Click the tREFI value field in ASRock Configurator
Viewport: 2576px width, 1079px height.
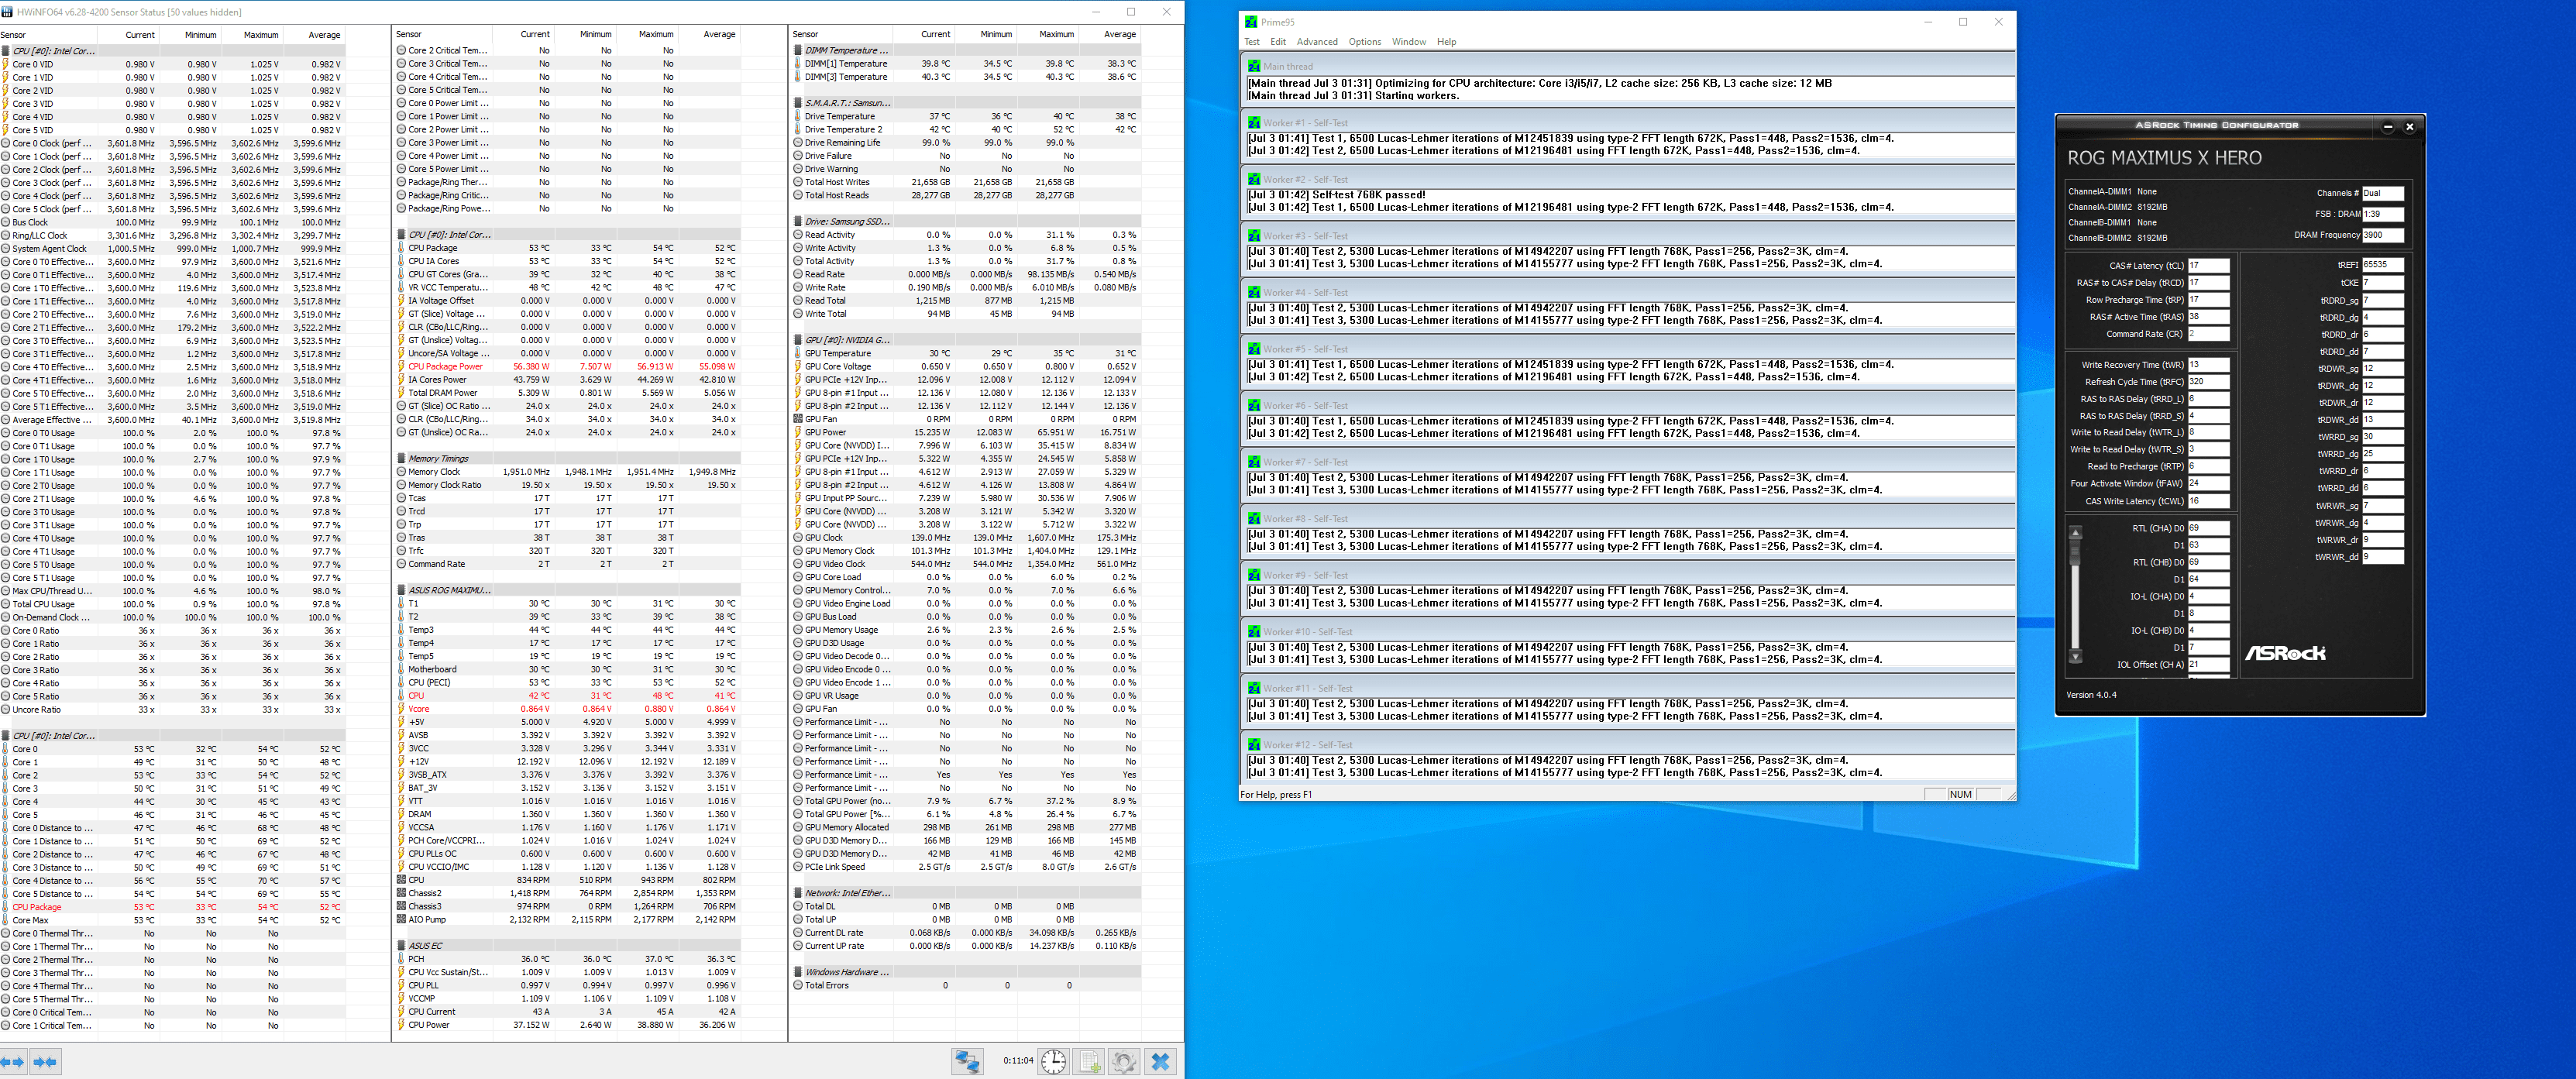(x=2382, y=265)
